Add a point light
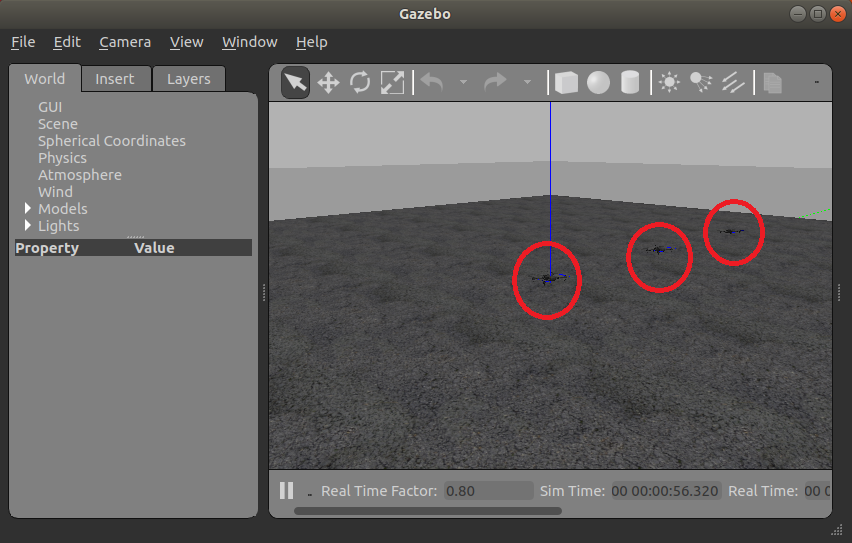This screenshot has width=852, height=543. pyautogui.click(x=669, y=83)
